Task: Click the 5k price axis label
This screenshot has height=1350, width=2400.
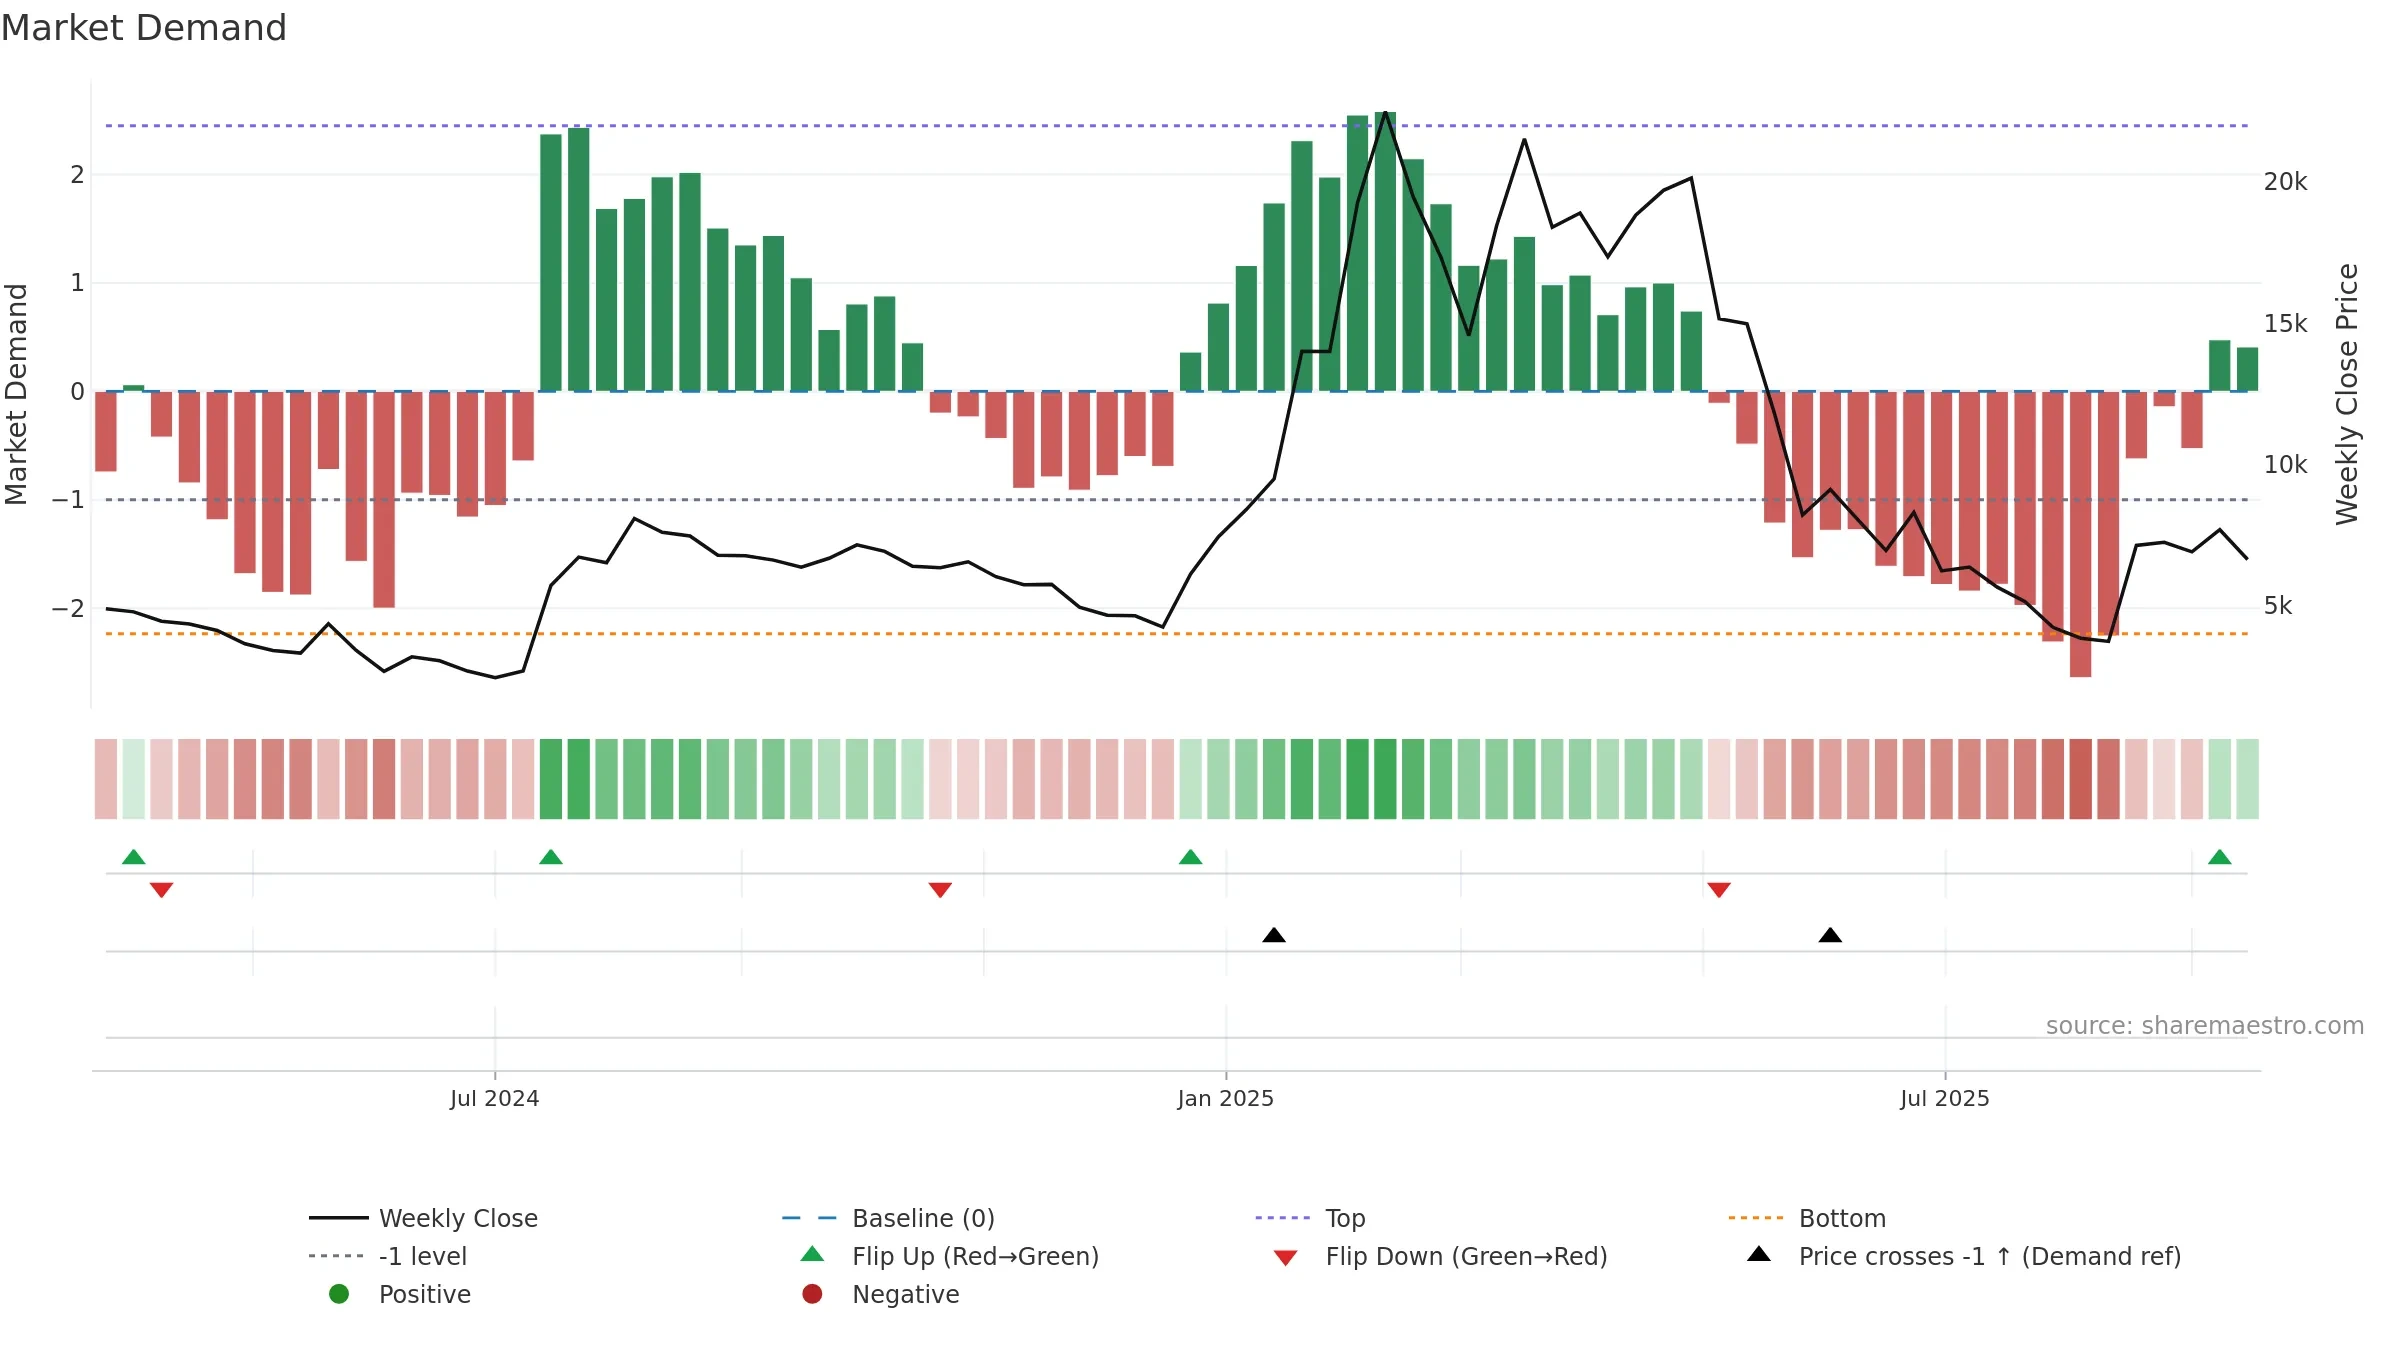Action: [2278, 606]
